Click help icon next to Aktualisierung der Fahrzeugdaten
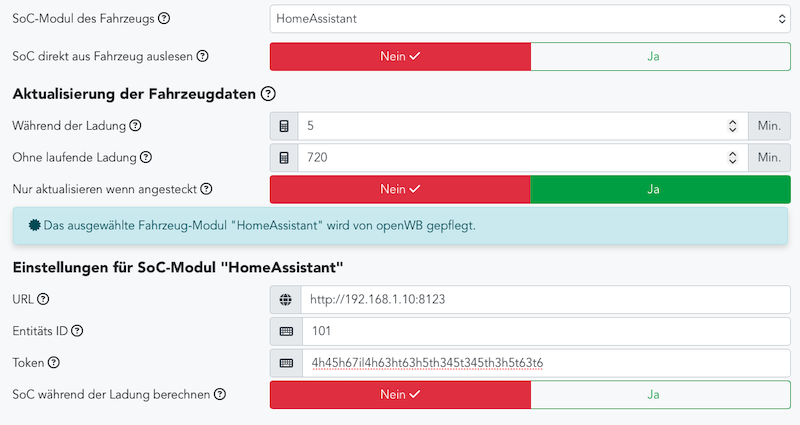This screenshot has height=425, width=800. pos(267,94)
